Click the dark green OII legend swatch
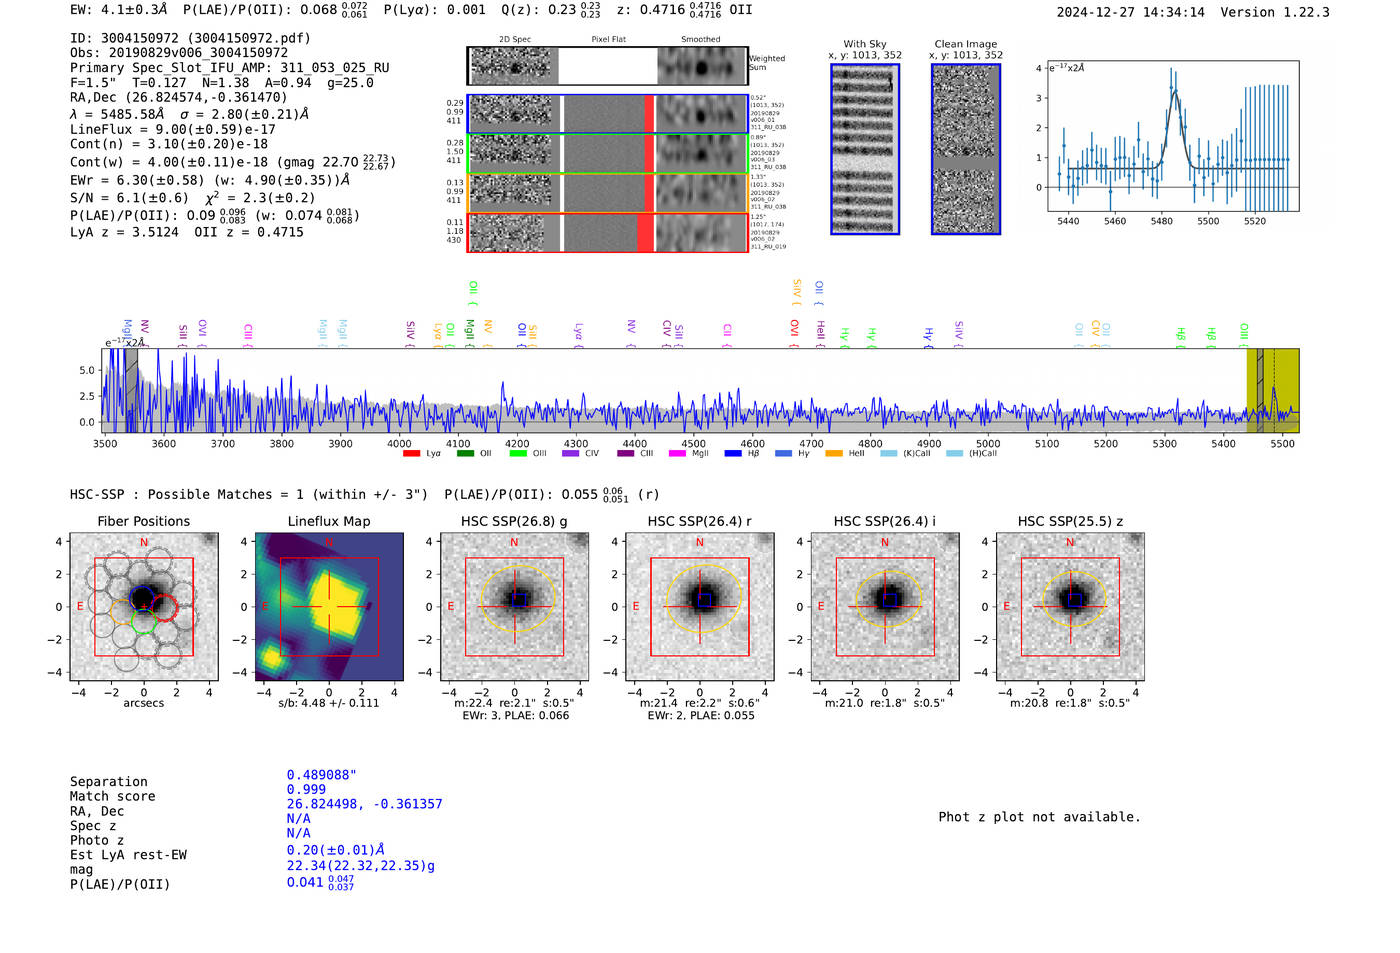 465,454
